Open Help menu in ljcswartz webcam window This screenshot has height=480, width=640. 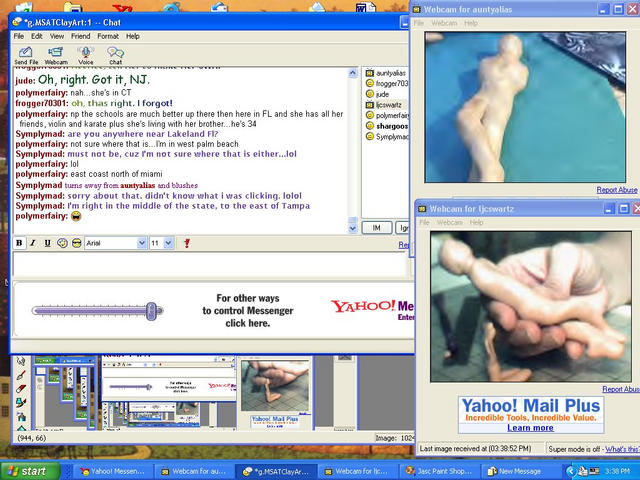476,222
